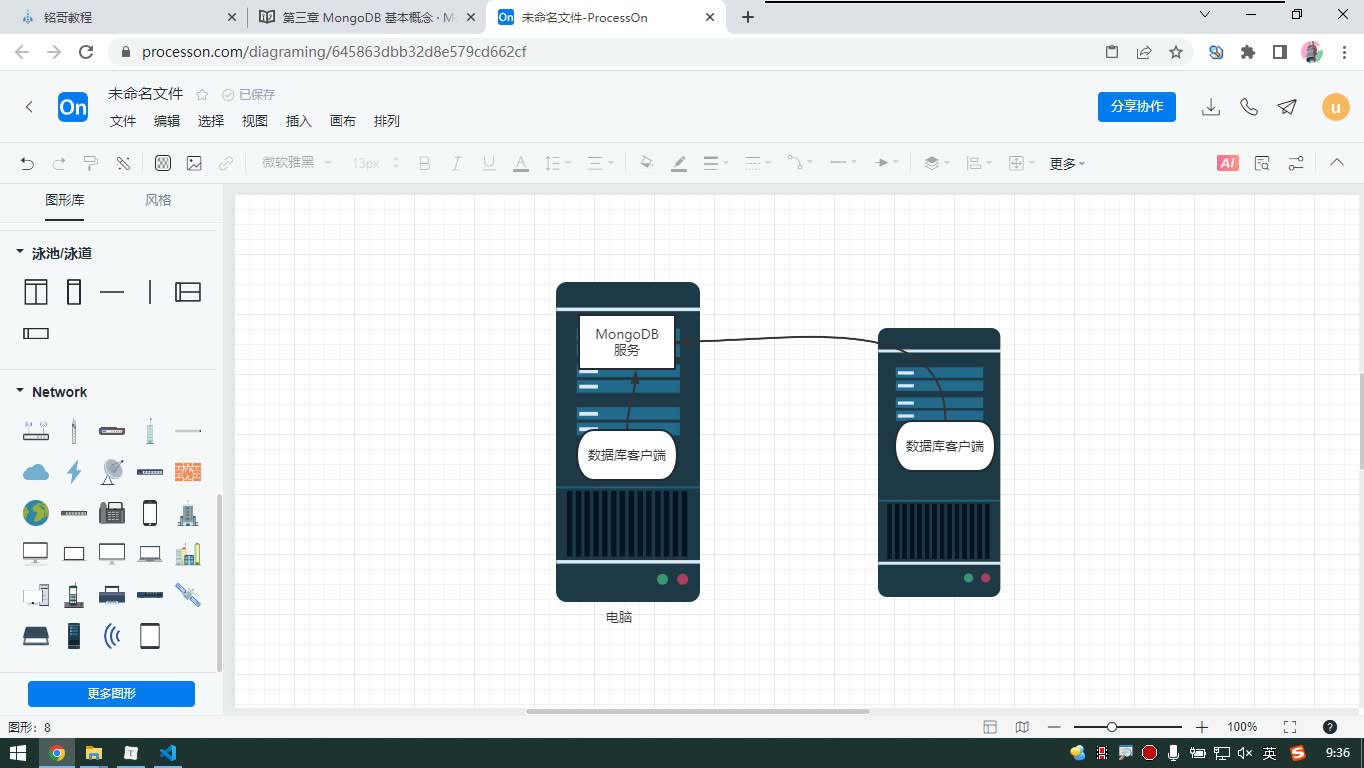Viewport: 1364px width, 768px height.
Task: Click the 分享协作 button
Action: [1137, 107]
